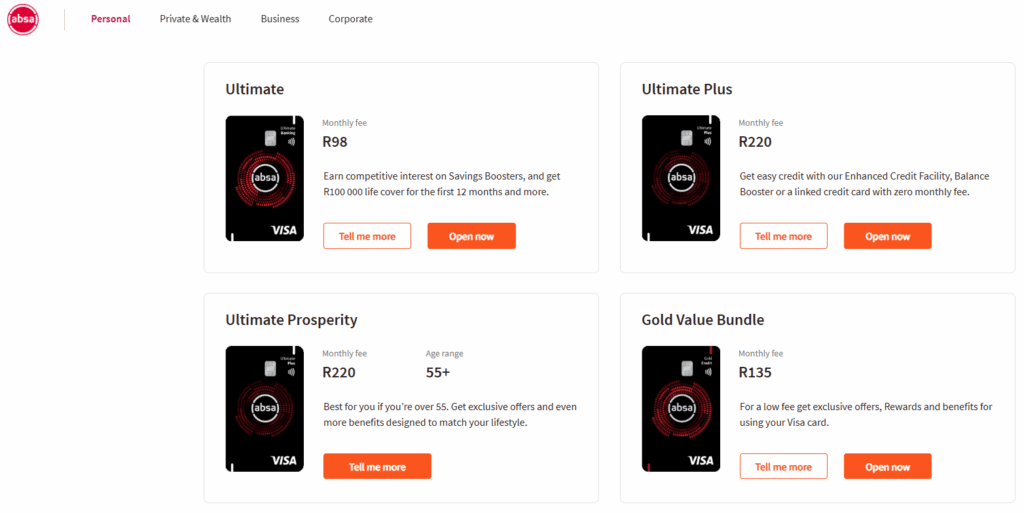Tell me more about Ultimate account
This screenshot has width=1024, height=513.
click(x=367, y=236)
